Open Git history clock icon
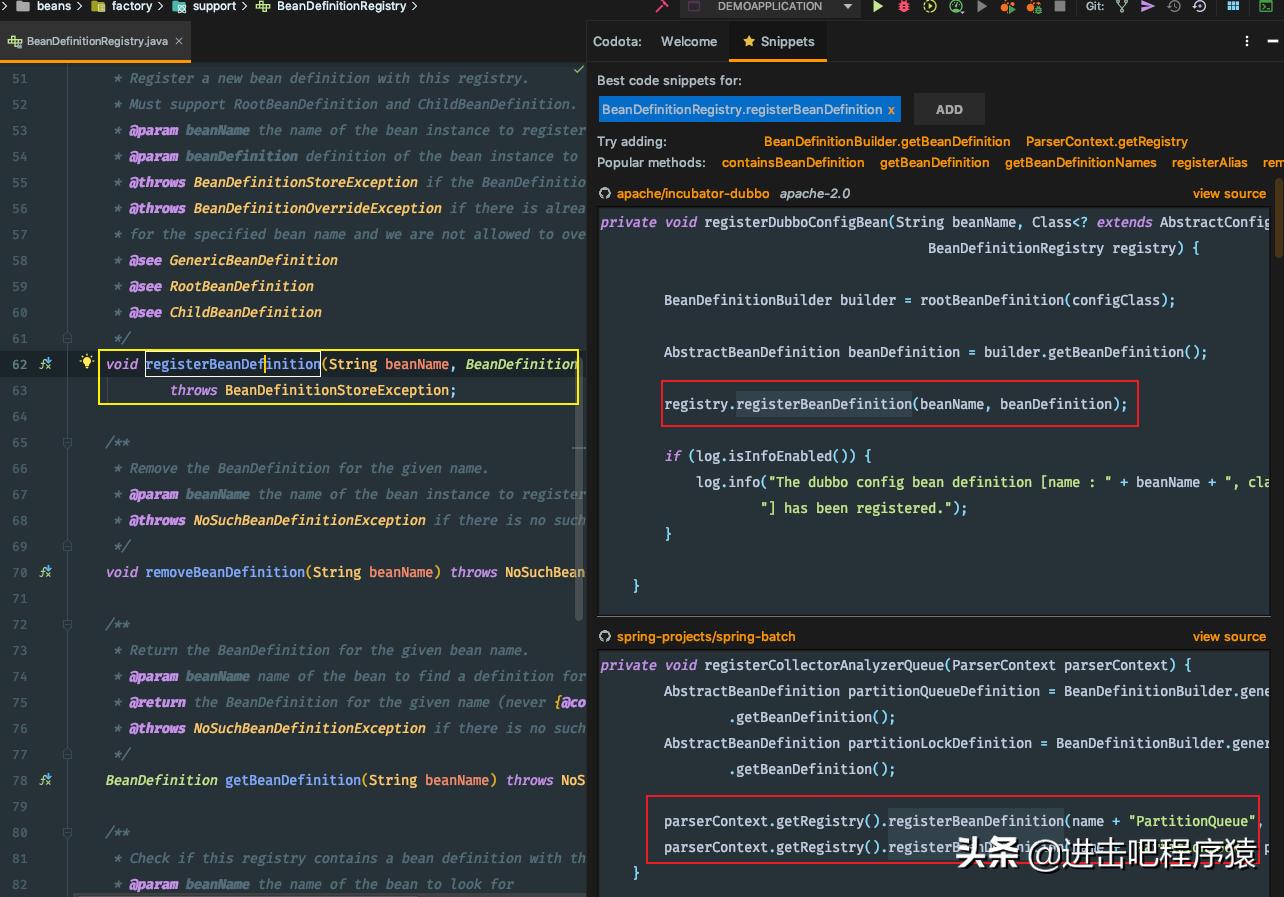1284x897 pixels. point(1173,7)
